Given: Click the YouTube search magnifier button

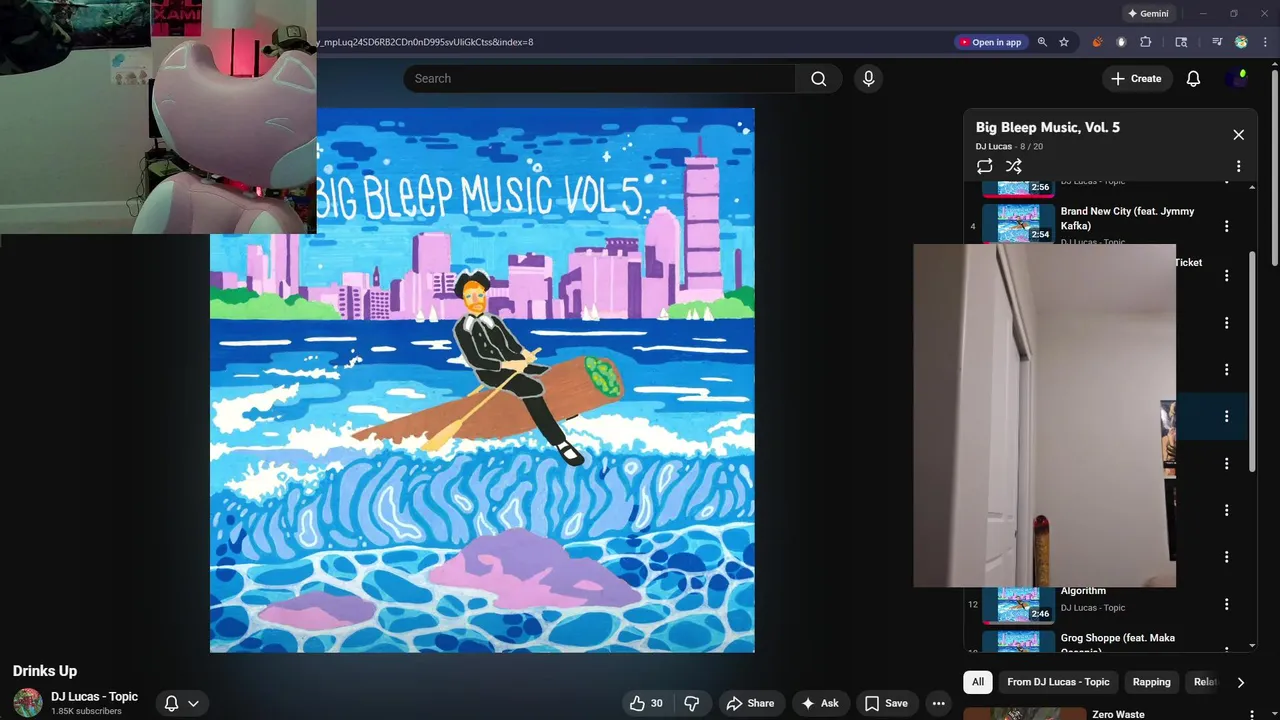Looking at the screenshot, I should coord(819,79).
